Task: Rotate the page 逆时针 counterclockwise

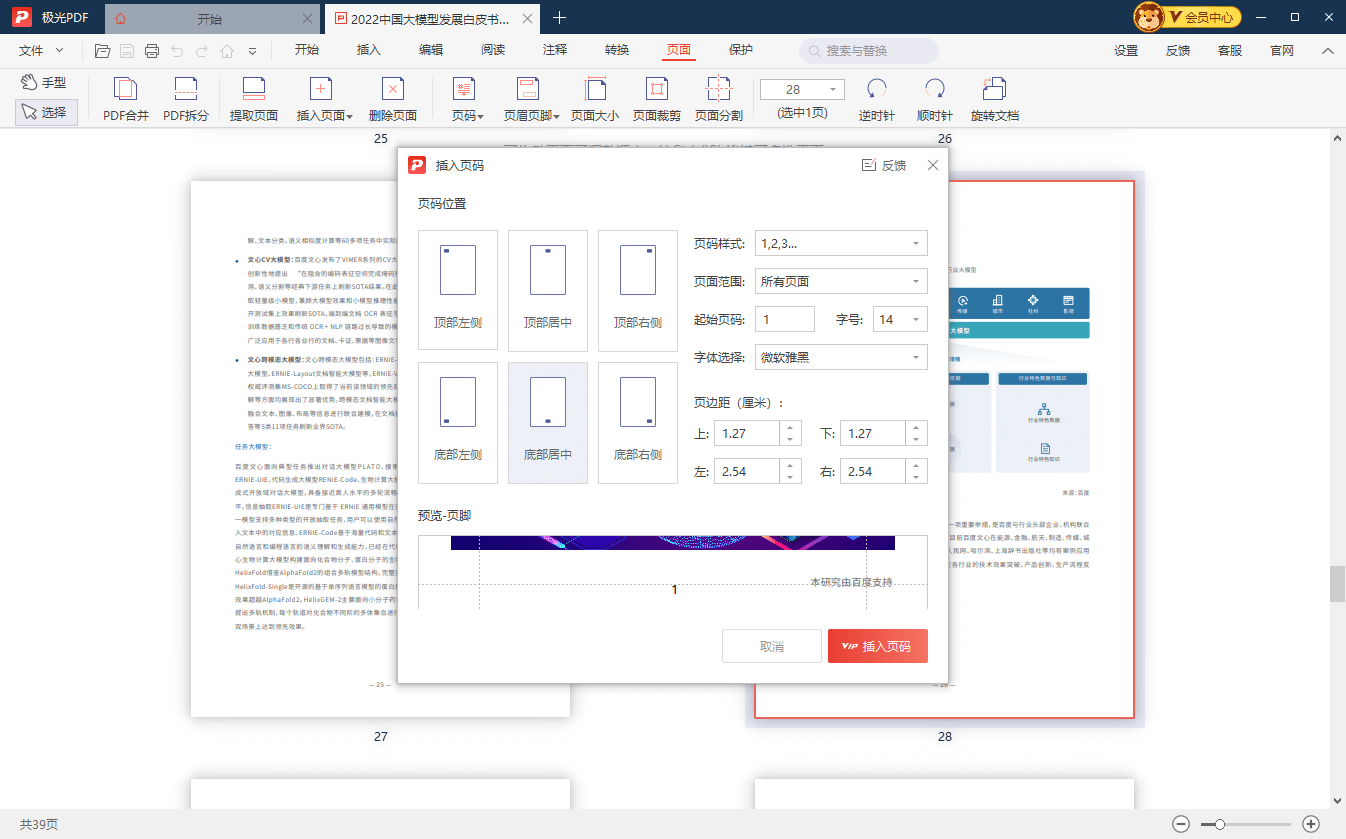Action: tap(877, 100)
